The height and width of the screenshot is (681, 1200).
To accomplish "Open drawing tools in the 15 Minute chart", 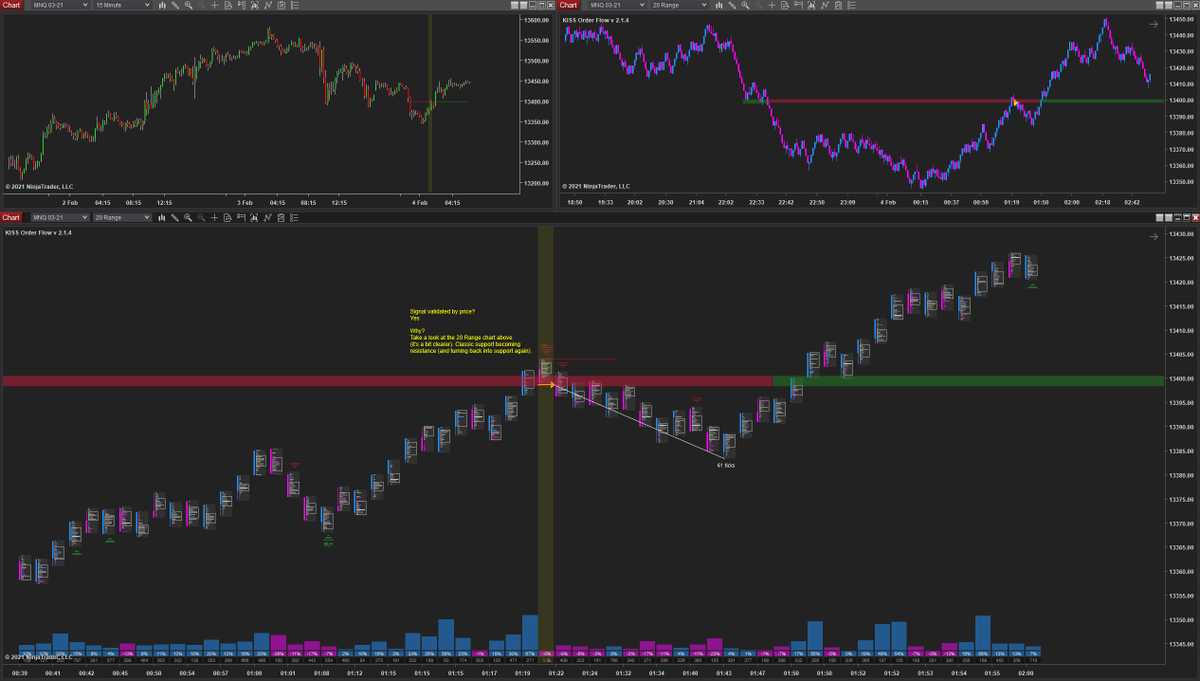I will click(175, 5).
